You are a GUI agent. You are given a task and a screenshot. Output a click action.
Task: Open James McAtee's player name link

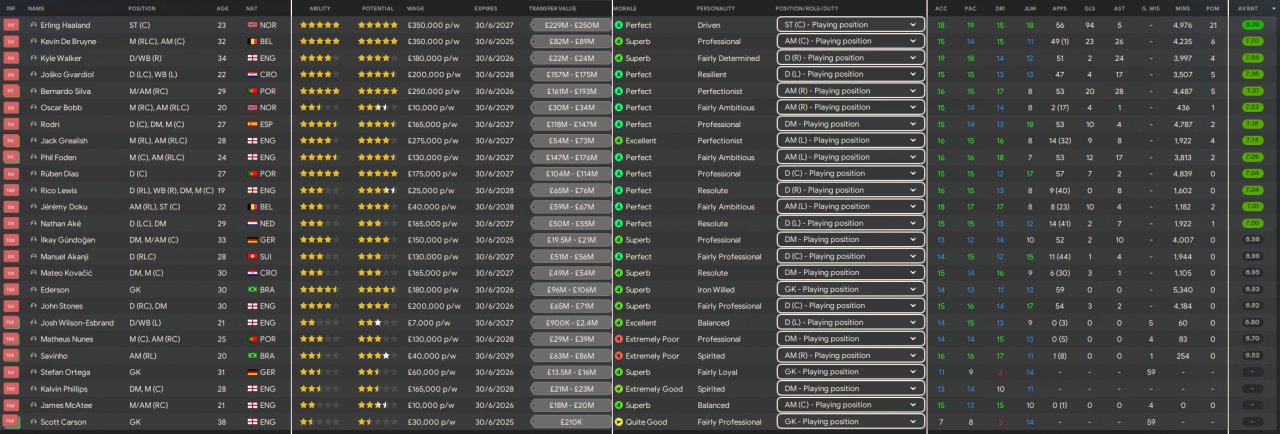(66, 405)
